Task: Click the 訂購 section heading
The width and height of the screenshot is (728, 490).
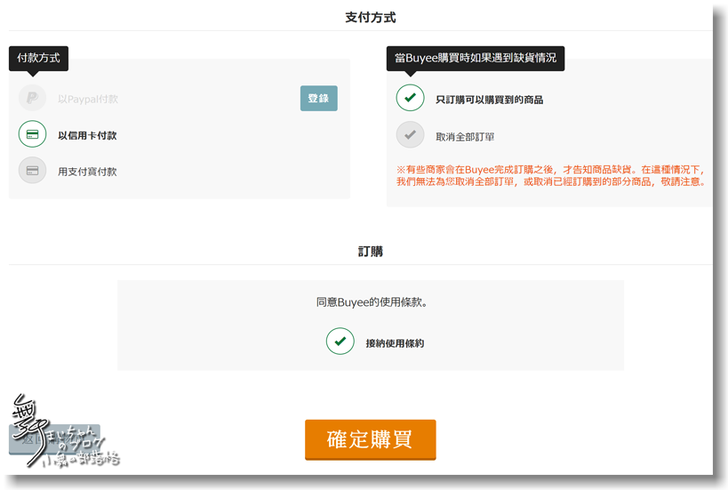Action: tap(370, 251)
